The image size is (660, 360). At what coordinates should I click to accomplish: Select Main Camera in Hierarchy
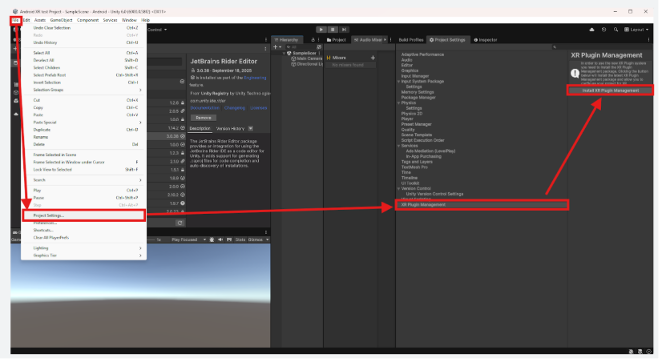(x=307, y=59)
